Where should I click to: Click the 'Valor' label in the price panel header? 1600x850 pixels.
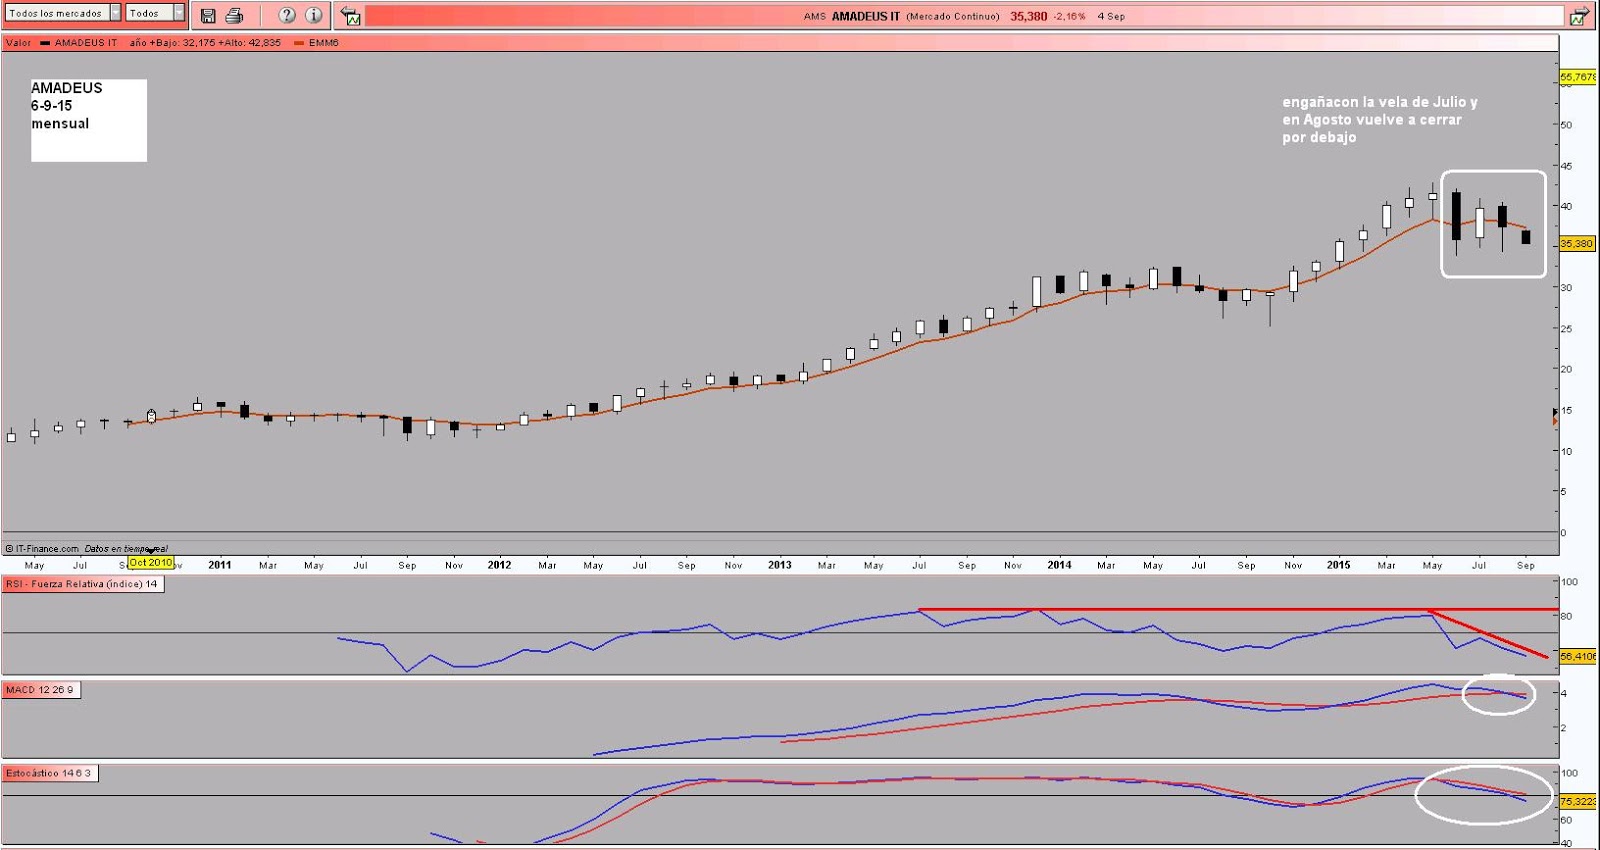[x=19, y=43]
